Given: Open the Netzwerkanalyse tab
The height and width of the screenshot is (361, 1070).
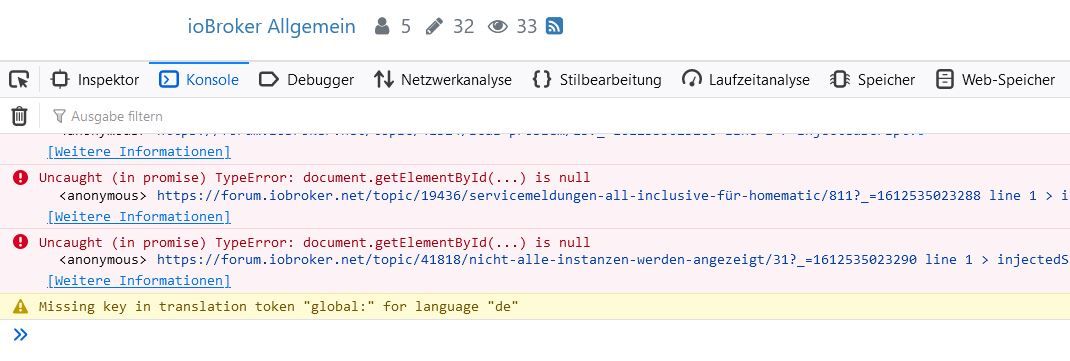Looking at the screenshot, I should pos(443,80).
